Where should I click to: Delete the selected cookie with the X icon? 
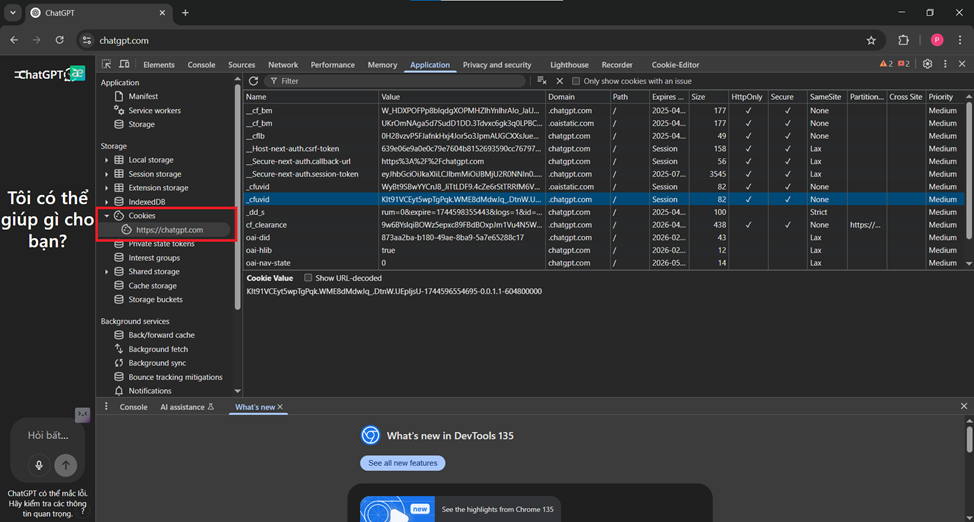click(x=559, y=81)
